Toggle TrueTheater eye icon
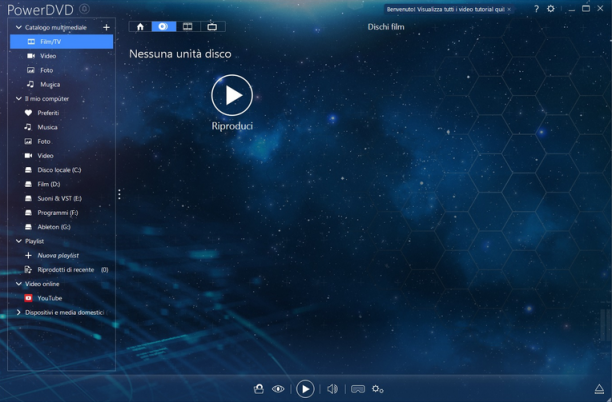Viewport: 612px width, 402px height. tap(278, 389)
